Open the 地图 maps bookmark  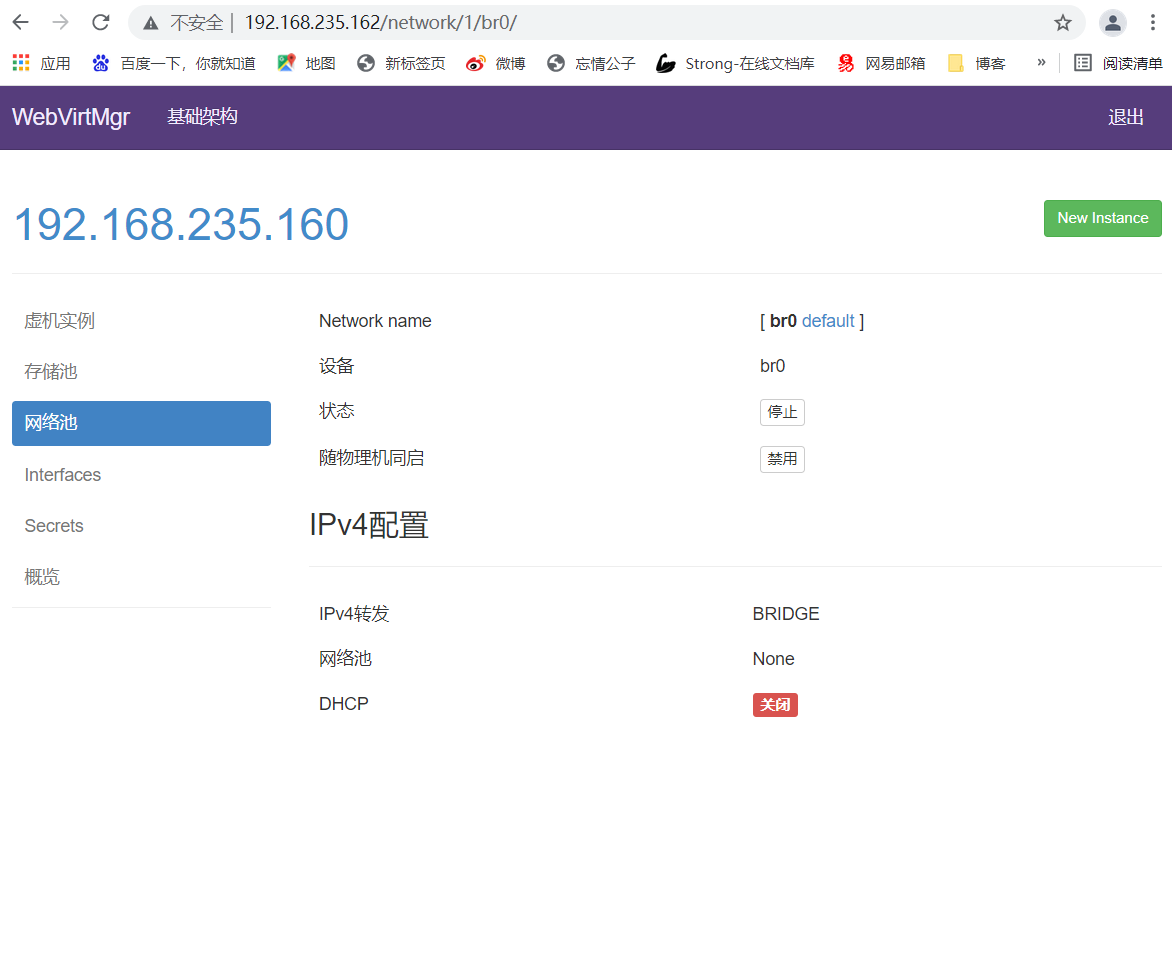(x=306, y=64)
